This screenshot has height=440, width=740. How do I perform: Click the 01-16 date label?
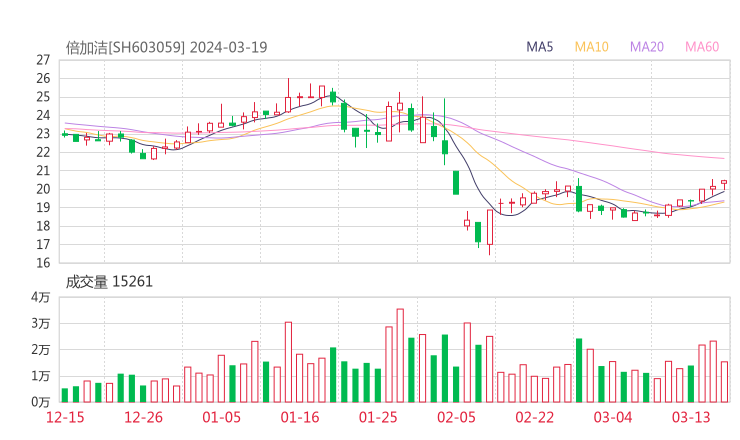[x=300, y=417]
